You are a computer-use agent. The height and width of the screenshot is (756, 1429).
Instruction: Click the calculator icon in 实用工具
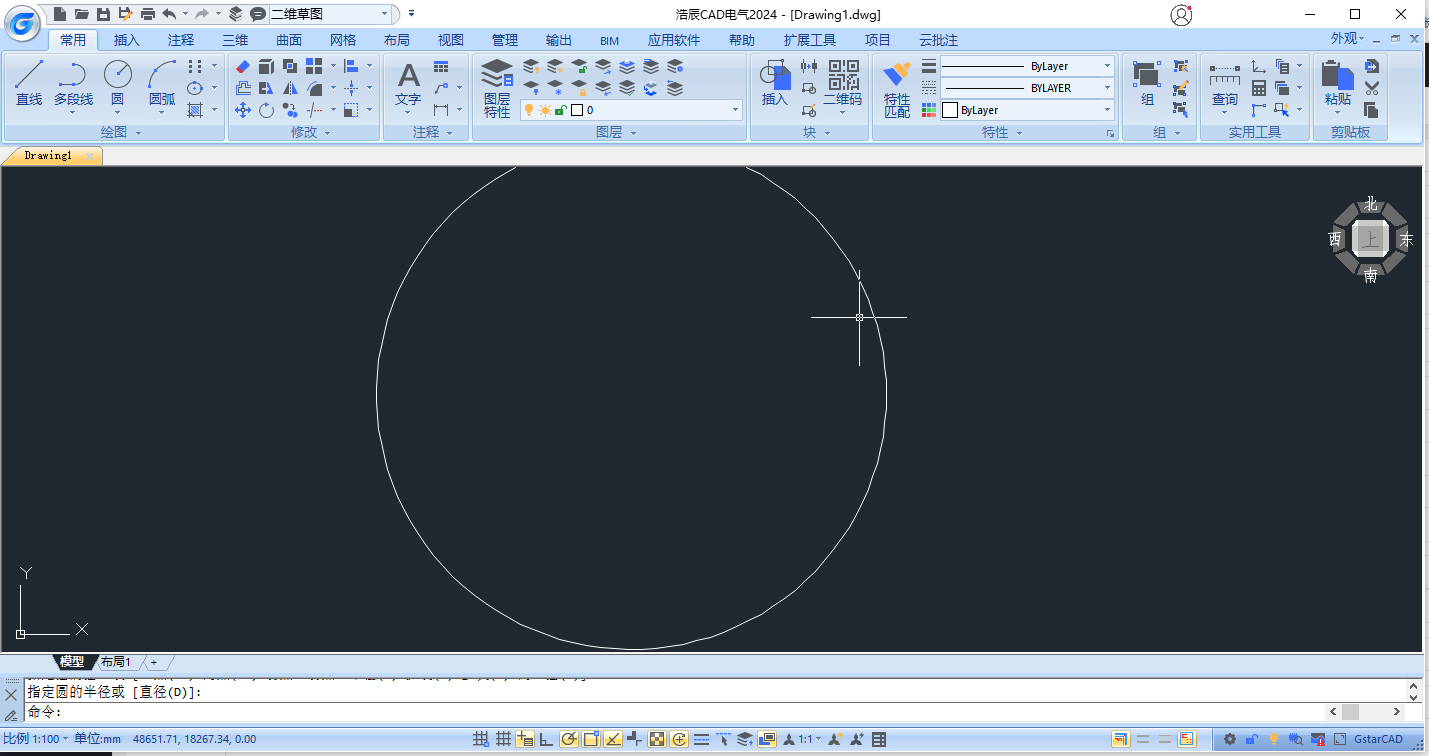click(1259, 89)
